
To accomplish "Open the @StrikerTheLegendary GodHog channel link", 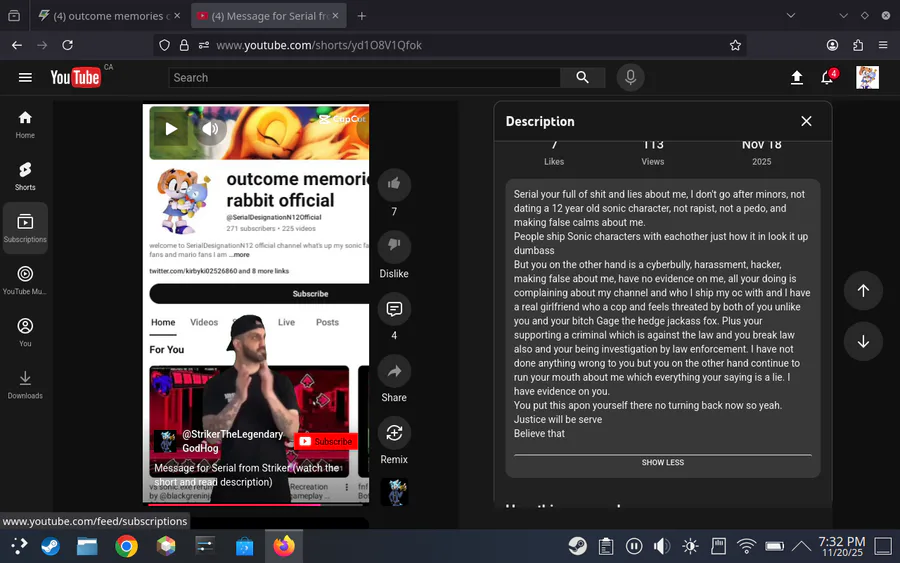I will point(232,441).
